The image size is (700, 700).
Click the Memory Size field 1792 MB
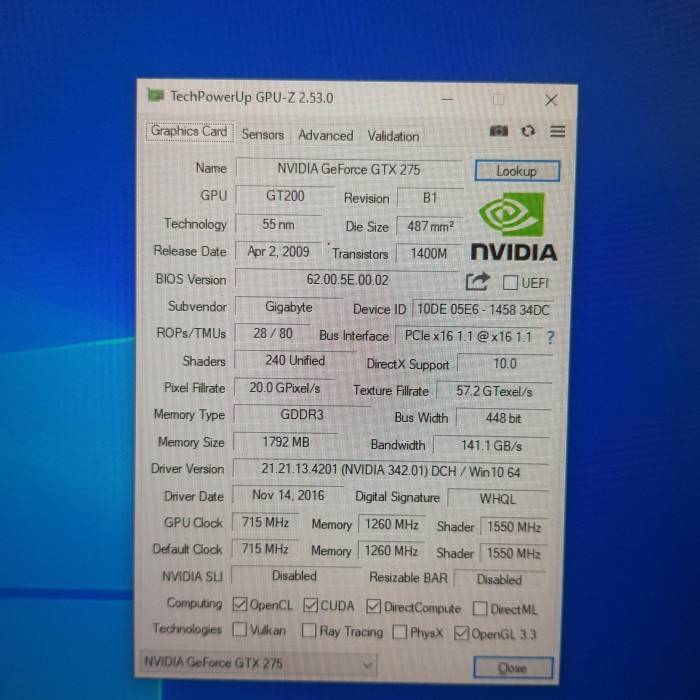pyautogui.click(x=285, y=442)
